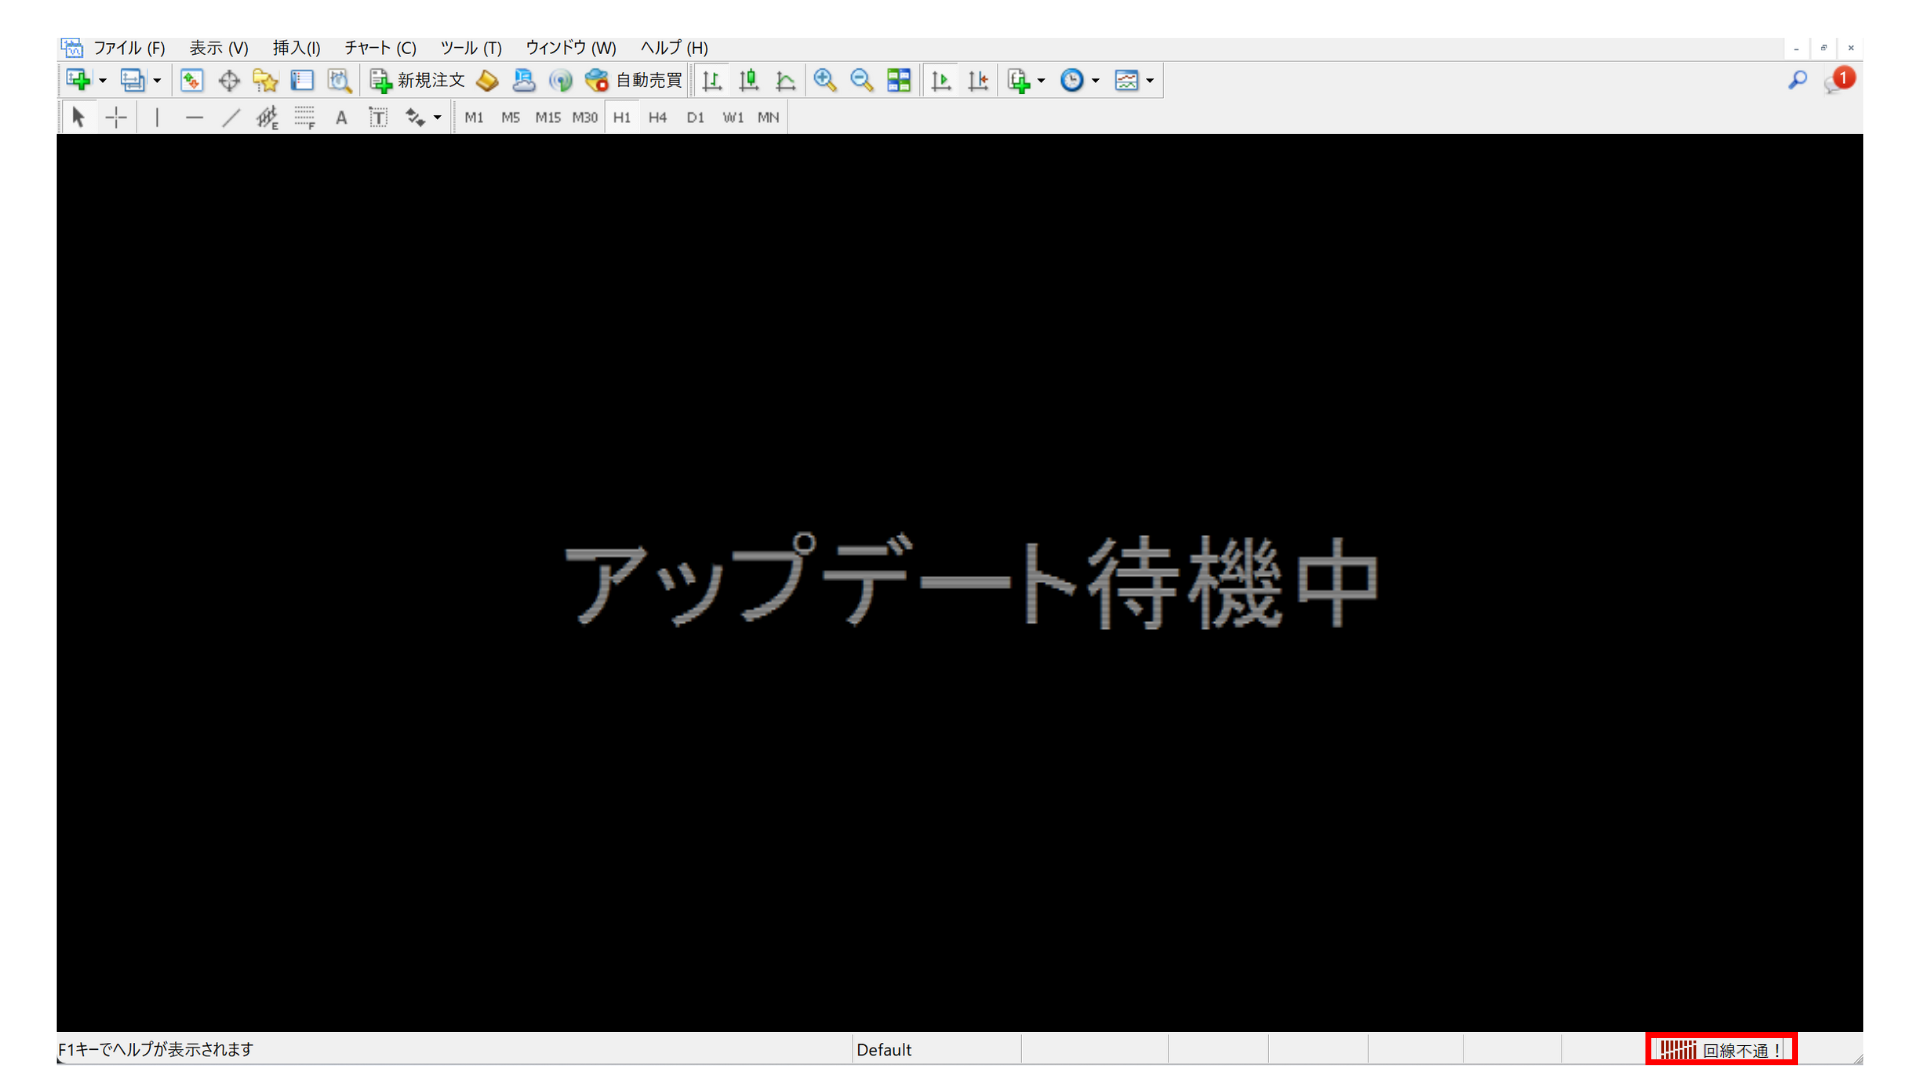Screen dimensions: 1920x1080
Task: Switch chart to line chart mode
Action: pyautogui.click(x=786, y=80)
